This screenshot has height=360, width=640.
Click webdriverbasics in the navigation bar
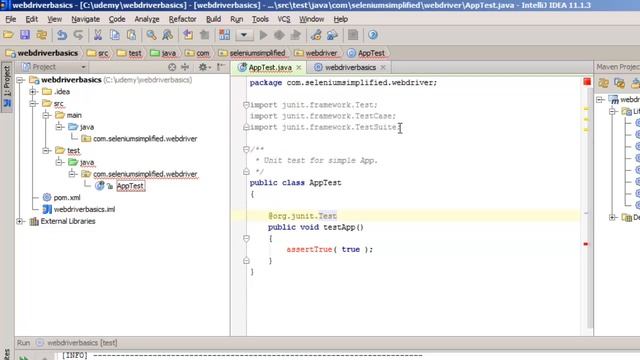pos(42,53)
